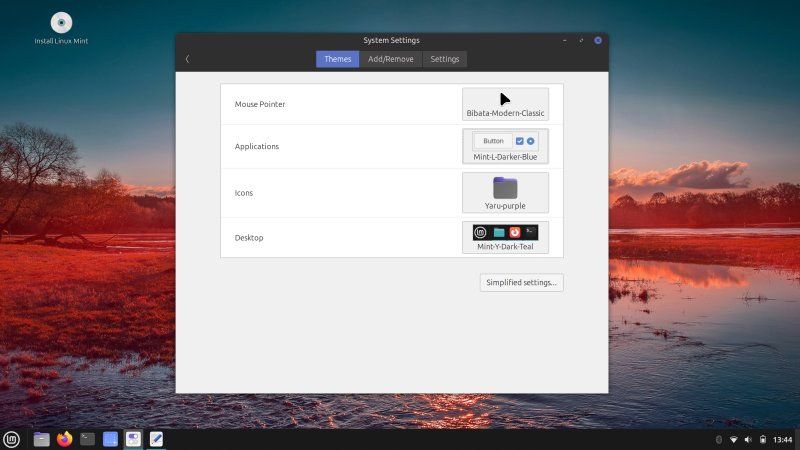Choose mouse pointer theme Bibata-Modern-Classic
The image size is (800, 450).
click(x=505, y=104)
